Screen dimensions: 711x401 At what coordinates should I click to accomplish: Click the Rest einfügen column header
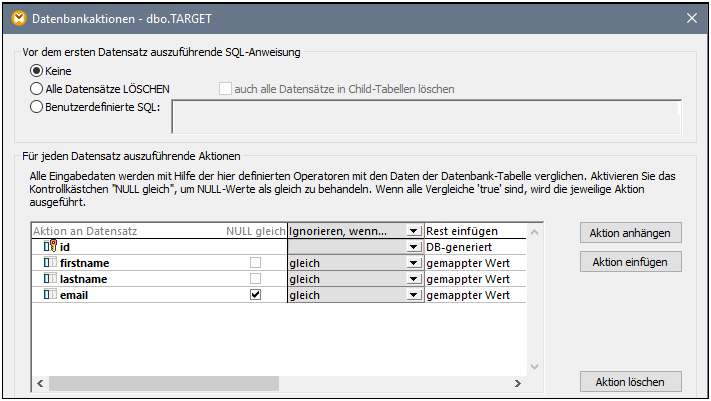pos(475,231)
